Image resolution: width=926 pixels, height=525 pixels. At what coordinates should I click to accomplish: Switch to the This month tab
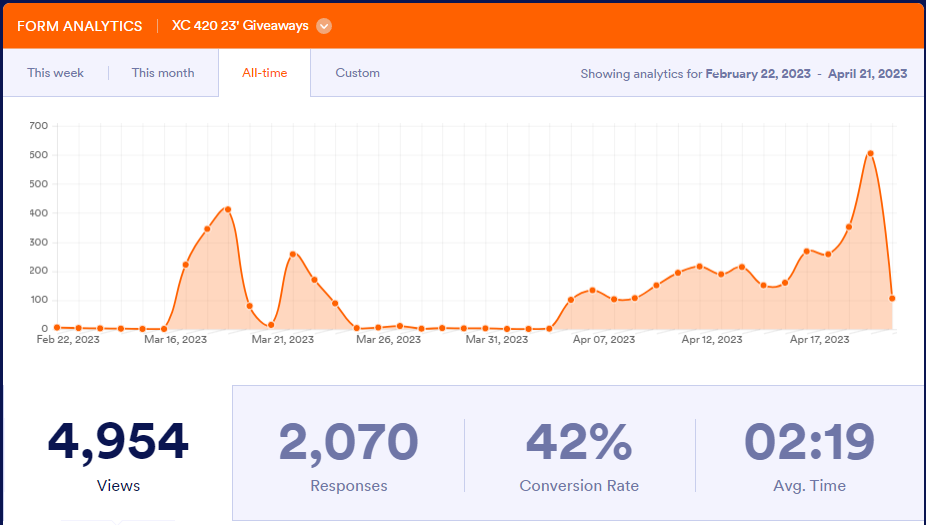pyautogui.click(x=163, y=73)
